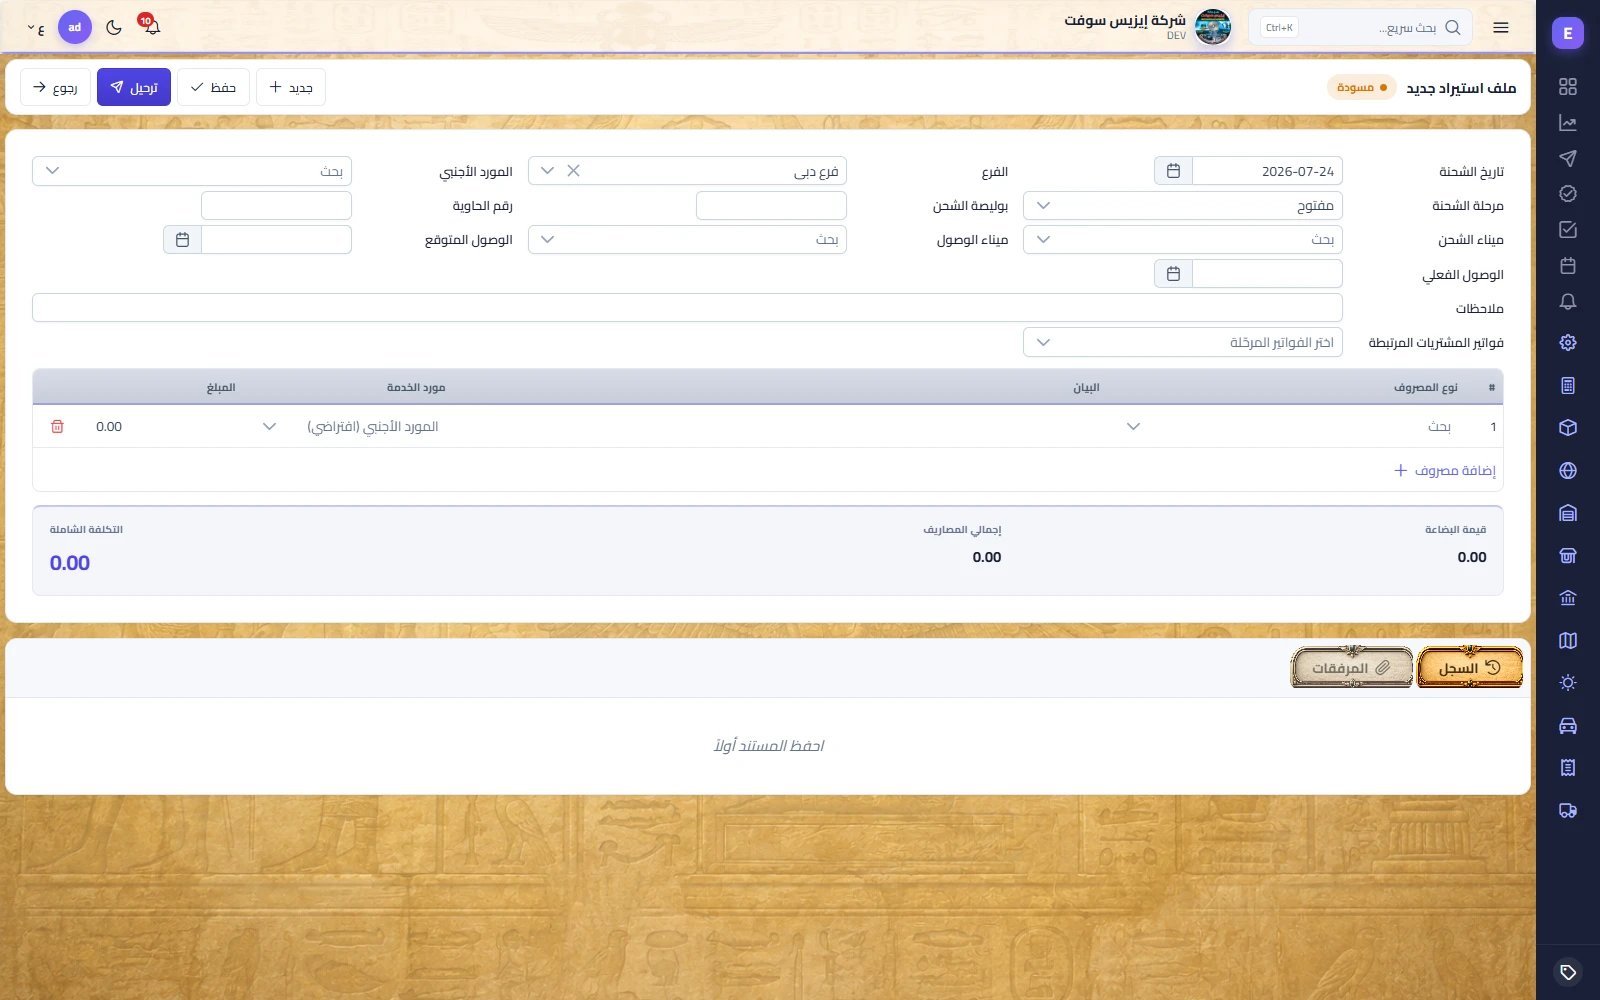The height and width of the screenshot is (1000, 1600).
Task: Open the car vehicle icon in sidebar
Action: click(x=1567, y=725)
